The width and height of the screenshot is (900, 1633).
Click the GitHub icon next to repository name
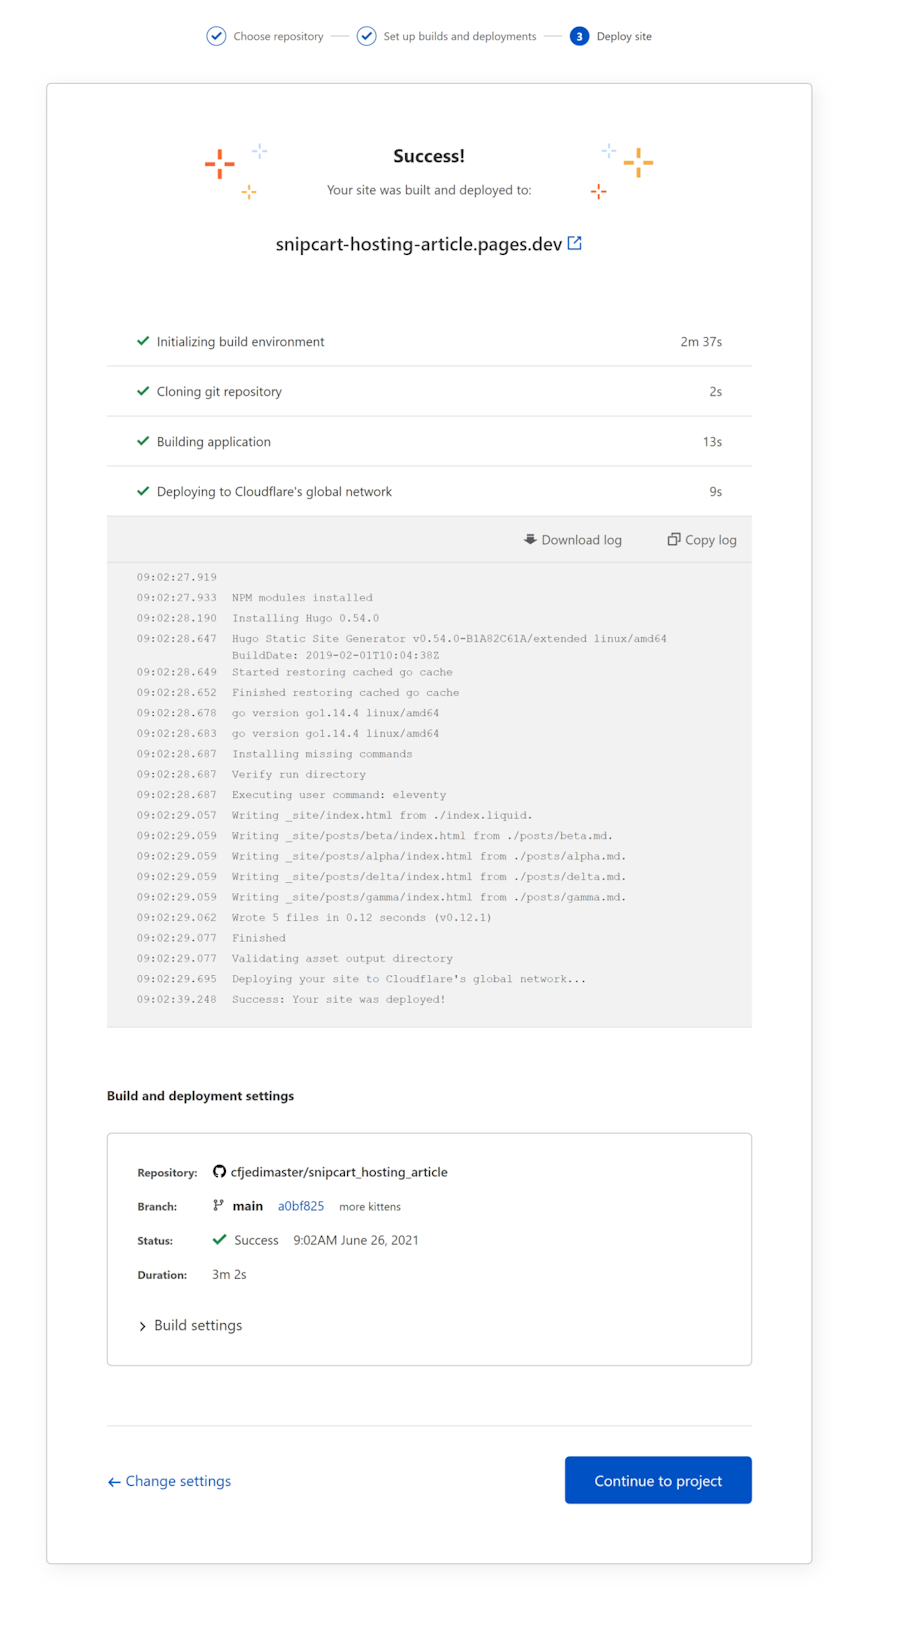(x=219, y=1171)
